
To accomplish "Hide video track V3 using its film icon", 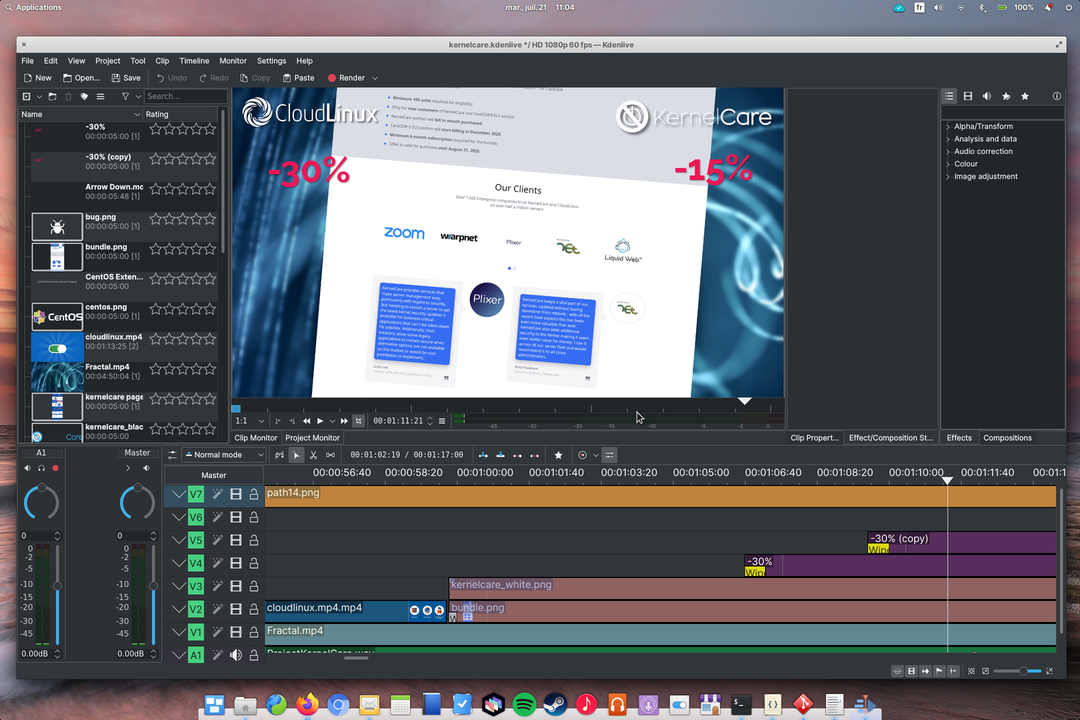I will 236,586.
